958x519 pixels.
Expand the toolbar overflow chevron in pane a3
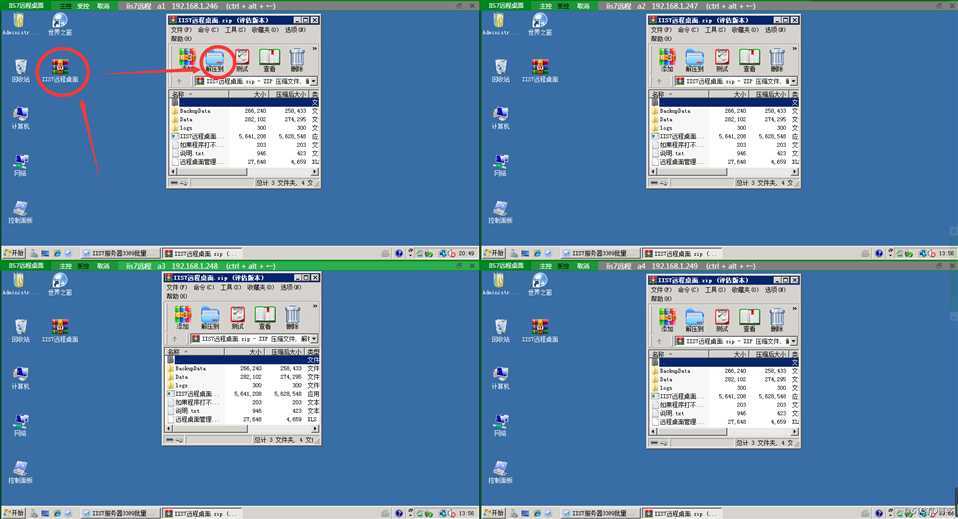click(315, 306)
